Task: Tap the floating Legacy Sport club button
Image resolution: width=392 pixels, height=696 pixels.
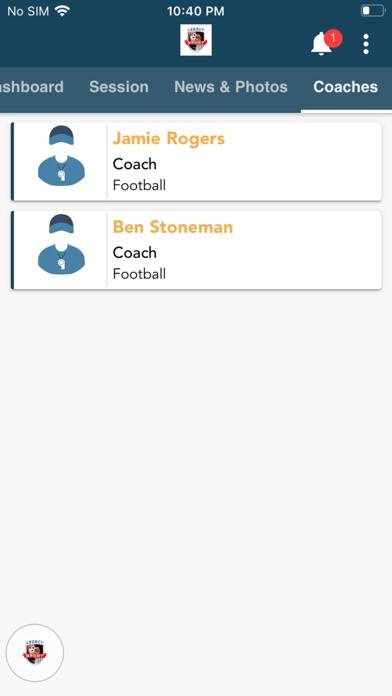Action: point(35,653)
